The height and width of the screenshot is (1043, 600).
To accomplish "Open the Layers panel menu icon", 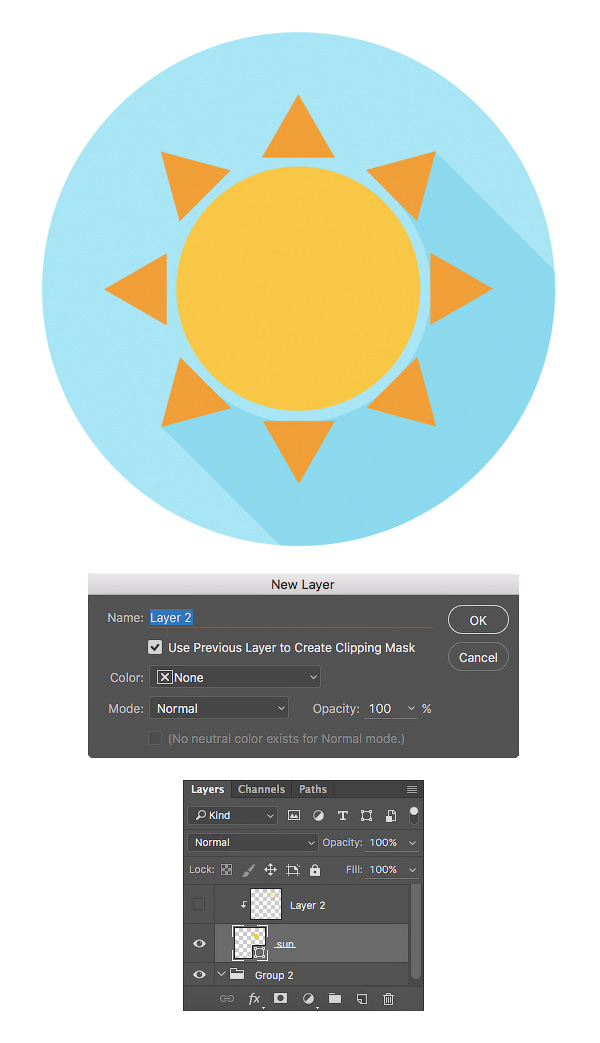I will (x=412, y=789).
